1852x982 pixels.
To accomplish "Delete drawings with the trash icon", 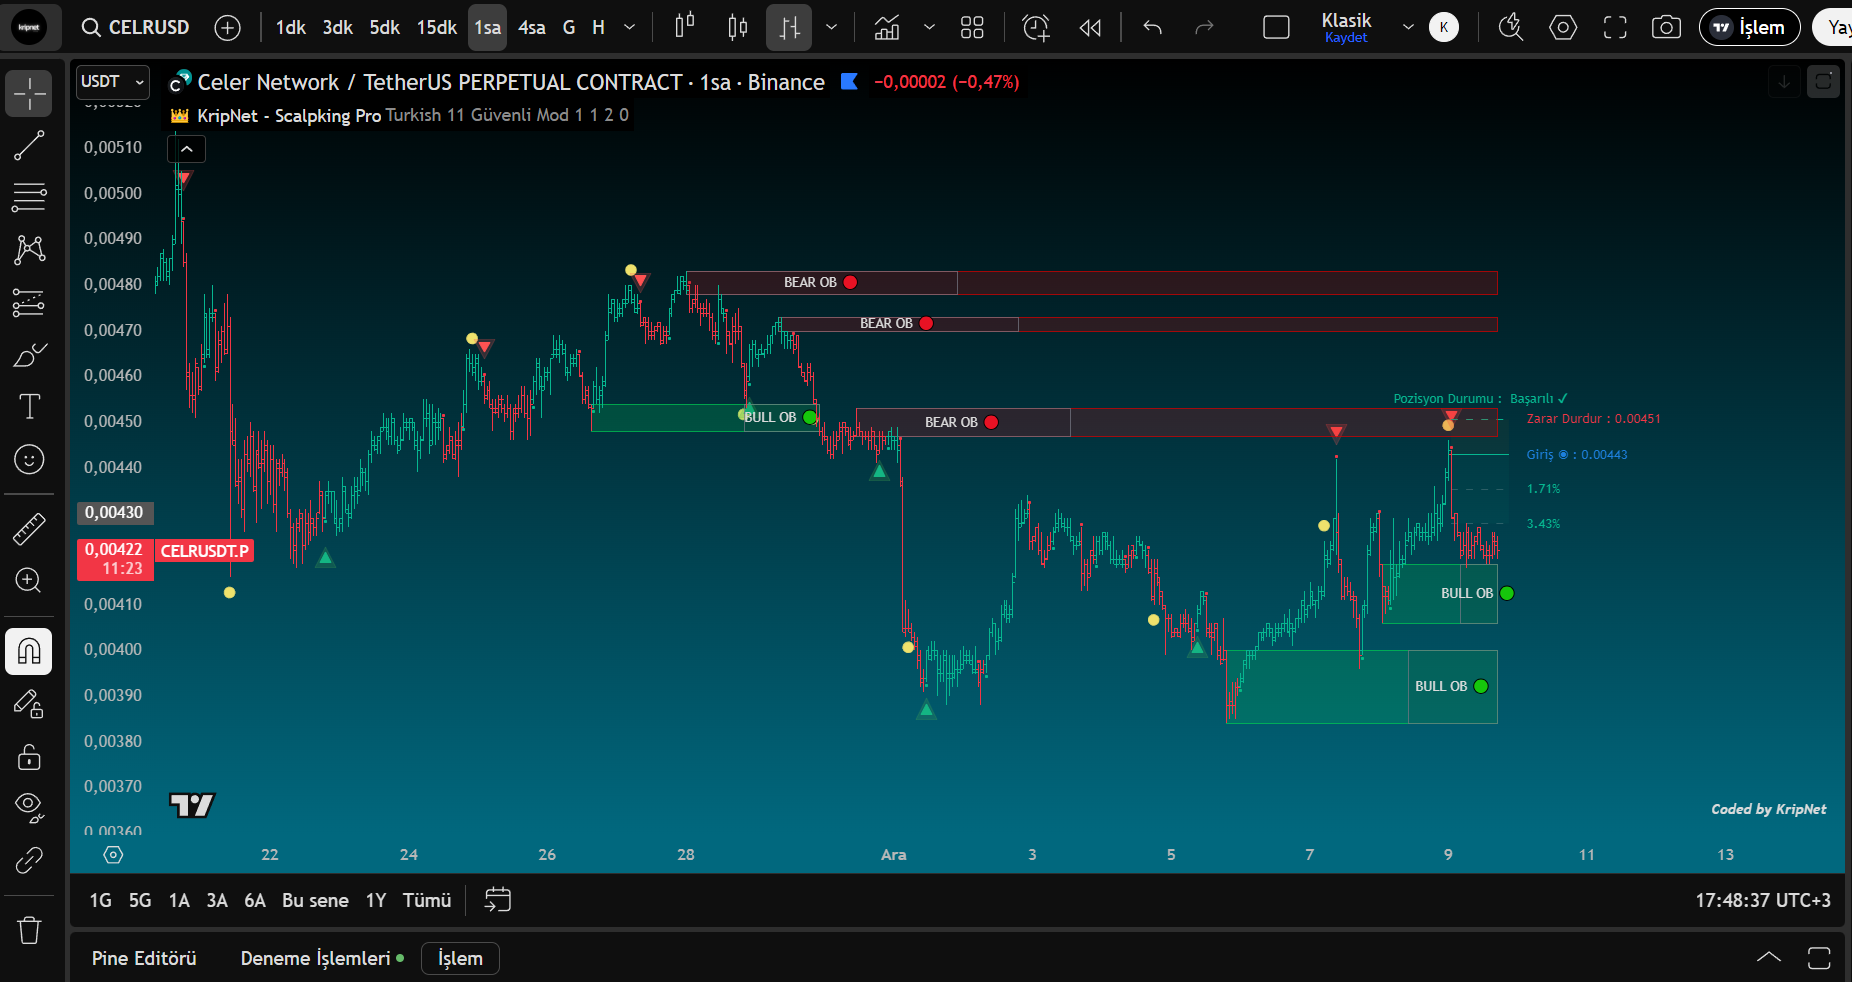I will tap(29, 930).
